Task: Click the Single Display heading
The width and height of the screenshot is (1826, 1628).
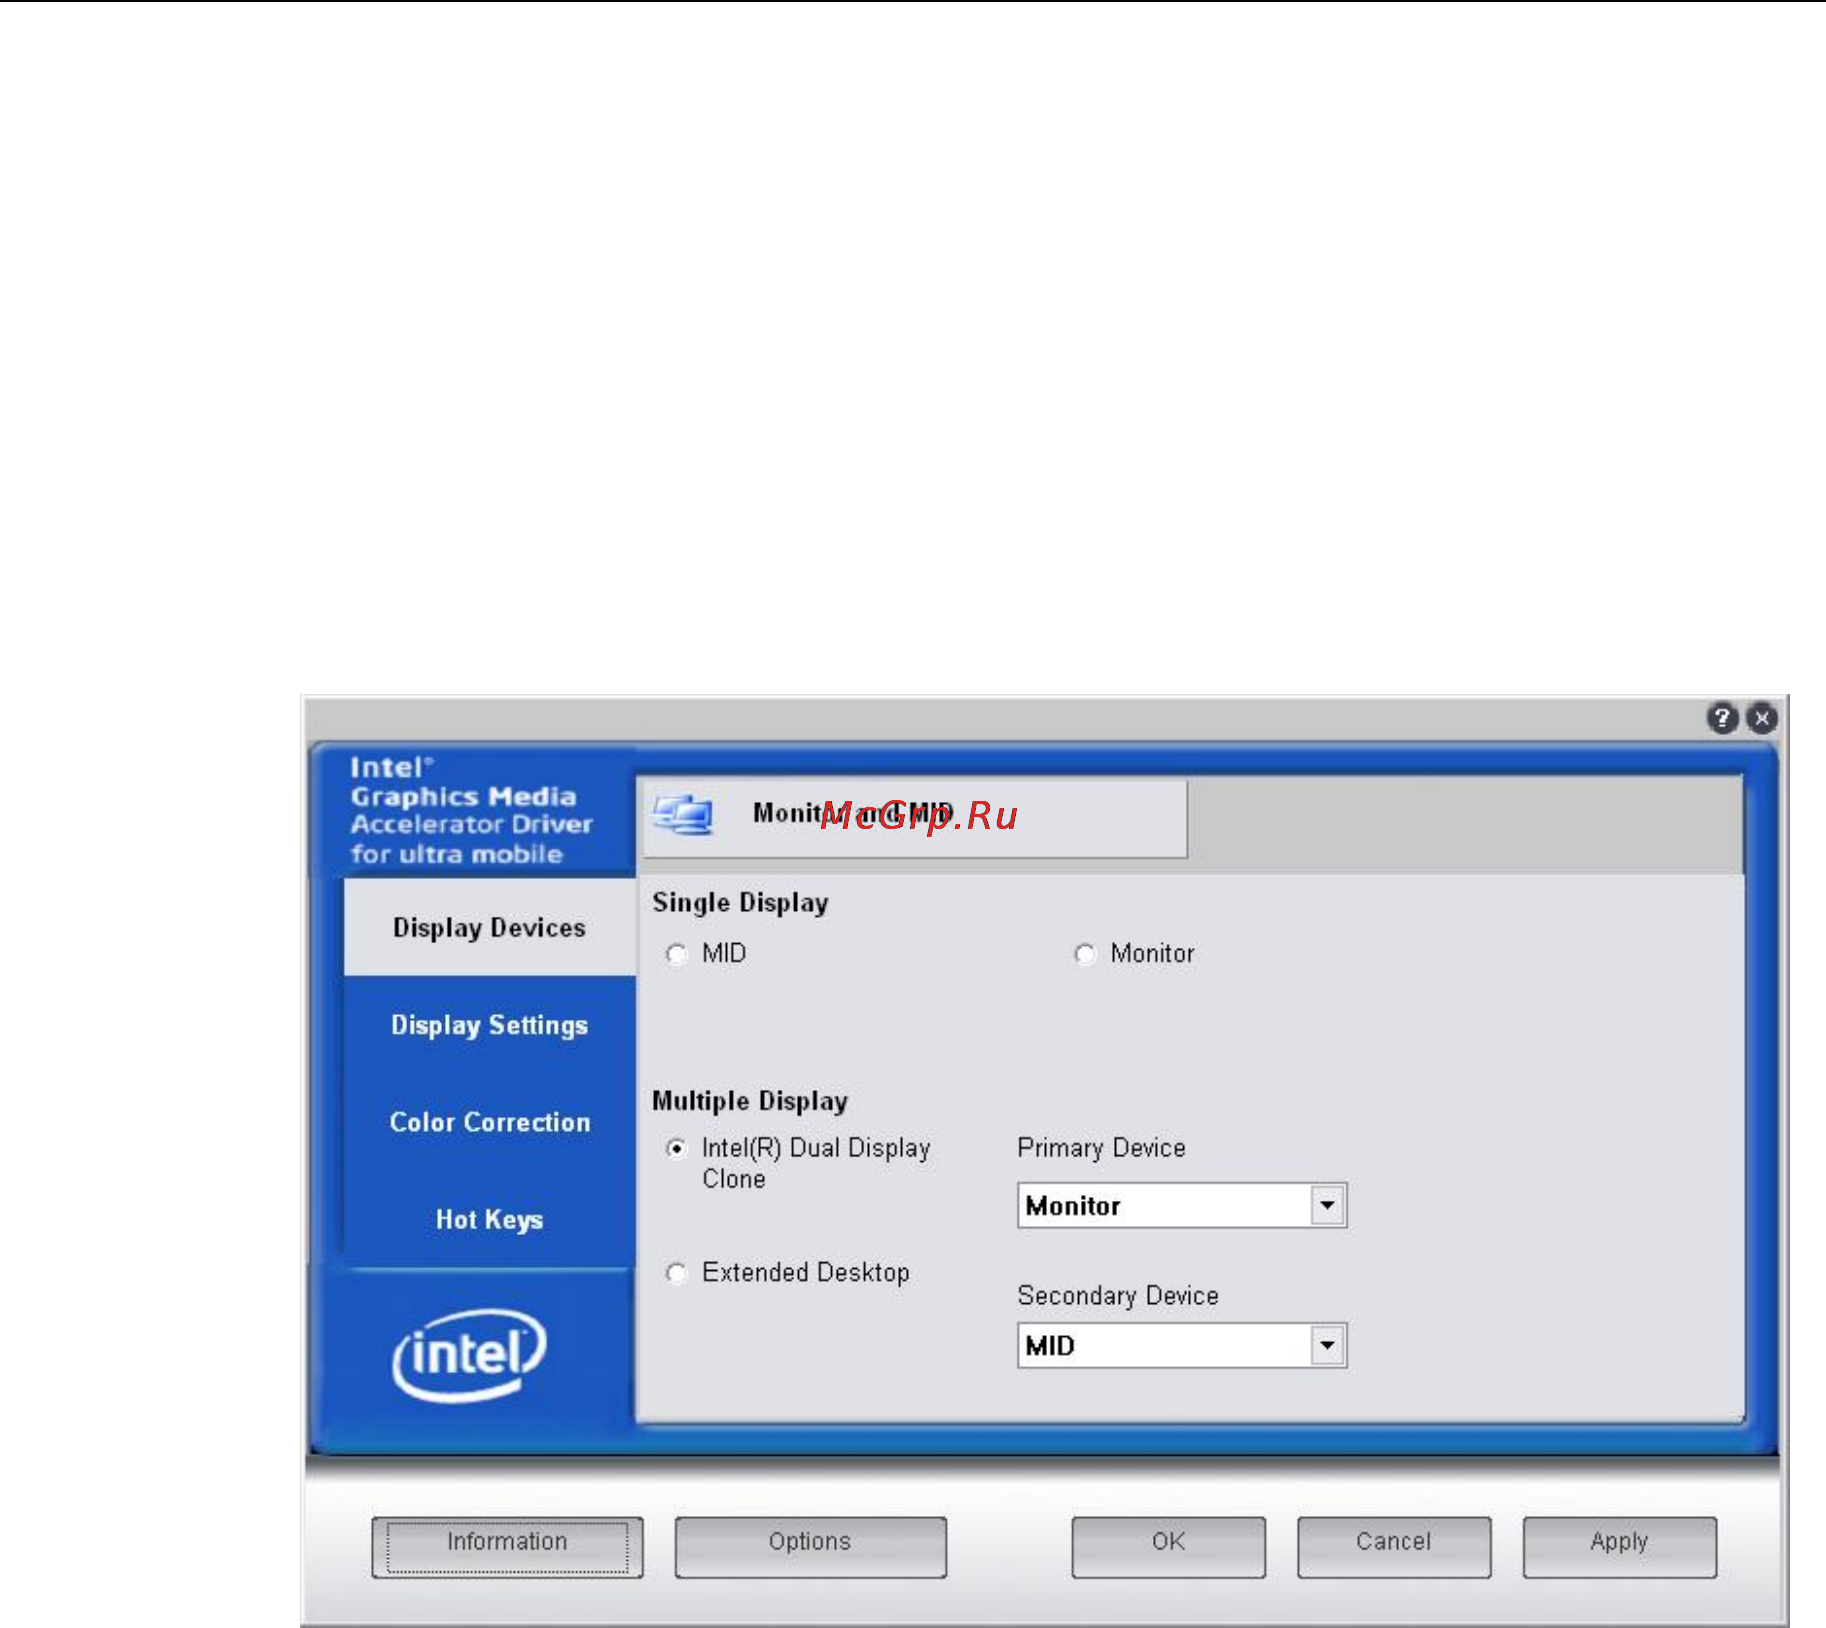Action: [740, 903]
